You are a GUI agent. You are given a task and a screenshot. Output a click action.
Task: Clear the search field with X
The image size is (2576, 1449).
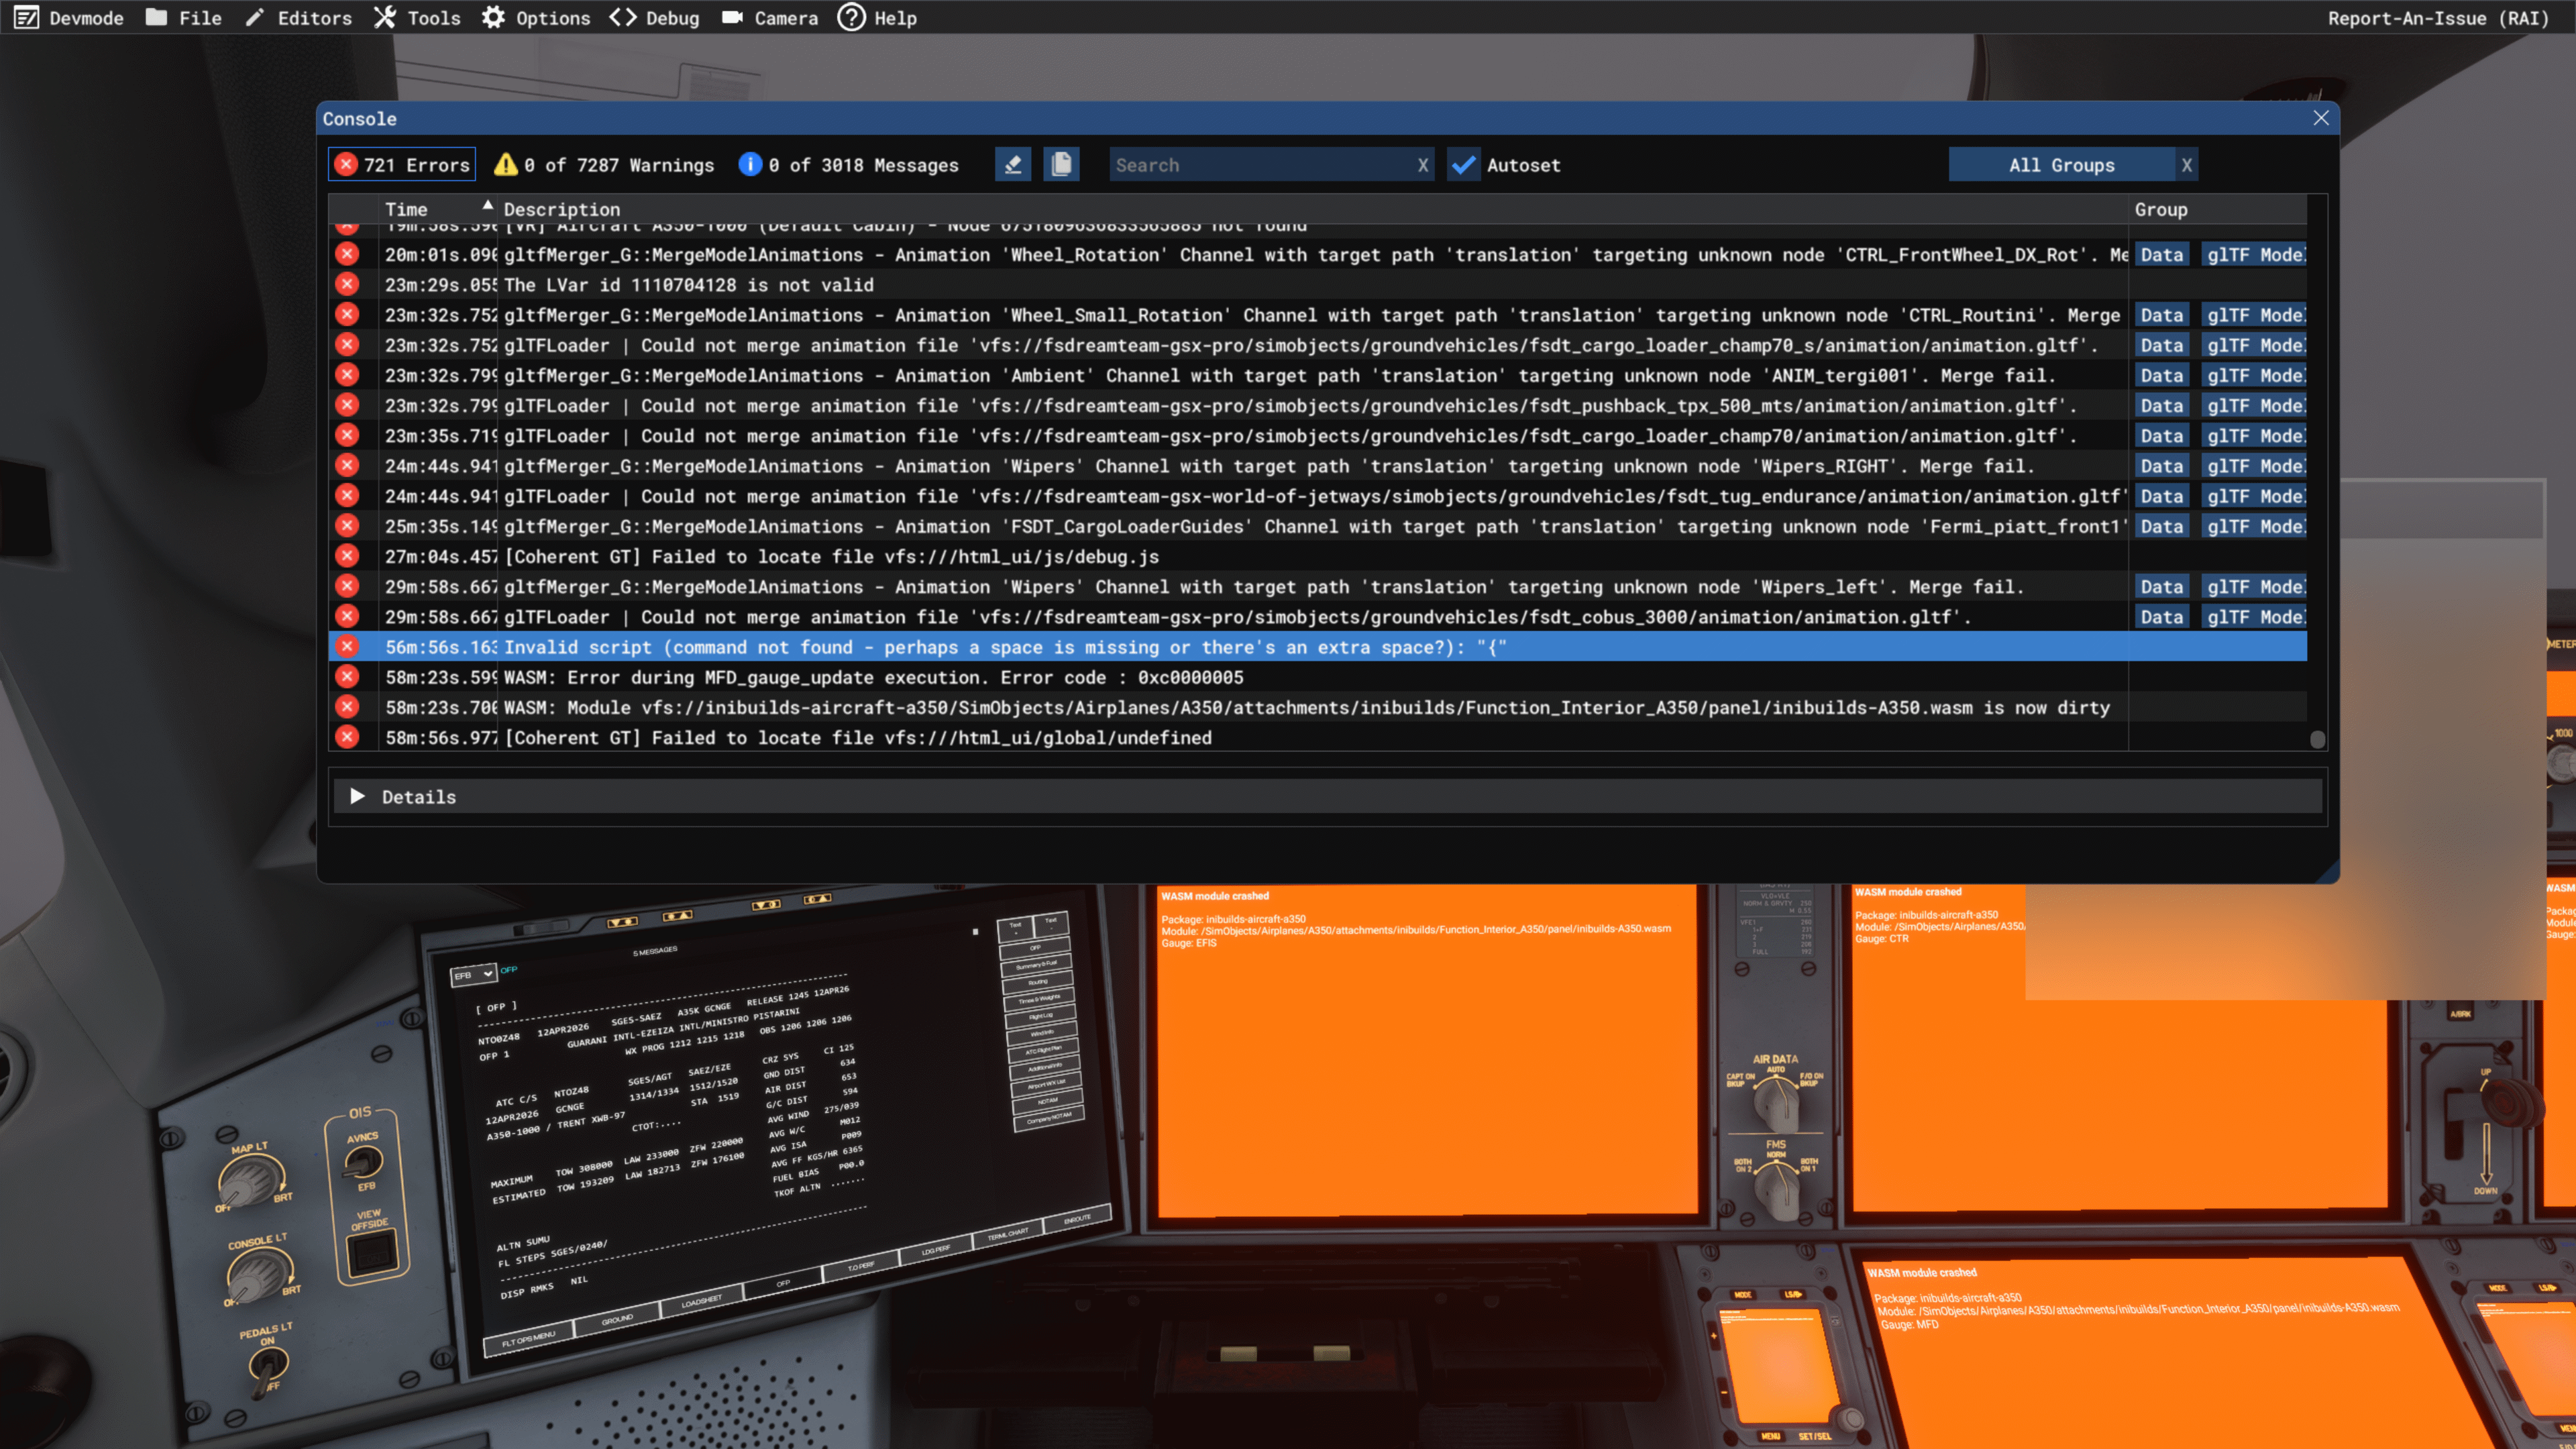(1422, 165)
